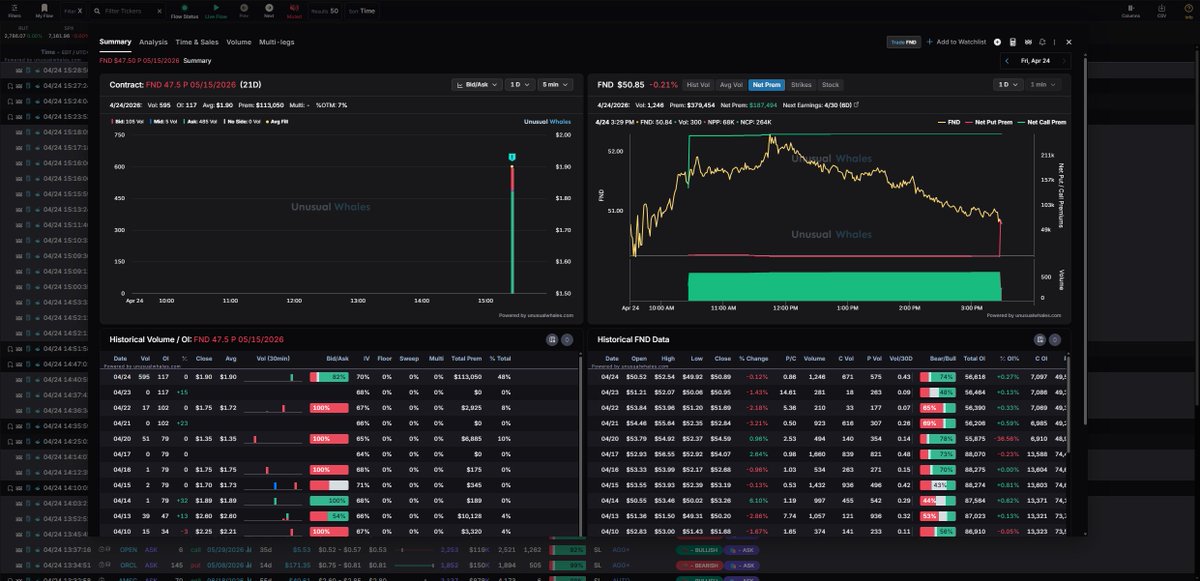Image resolution: width=1200 pixels, height=581 pixels.
Task: Open the options calculator icon
Action: click(1013, 42)
